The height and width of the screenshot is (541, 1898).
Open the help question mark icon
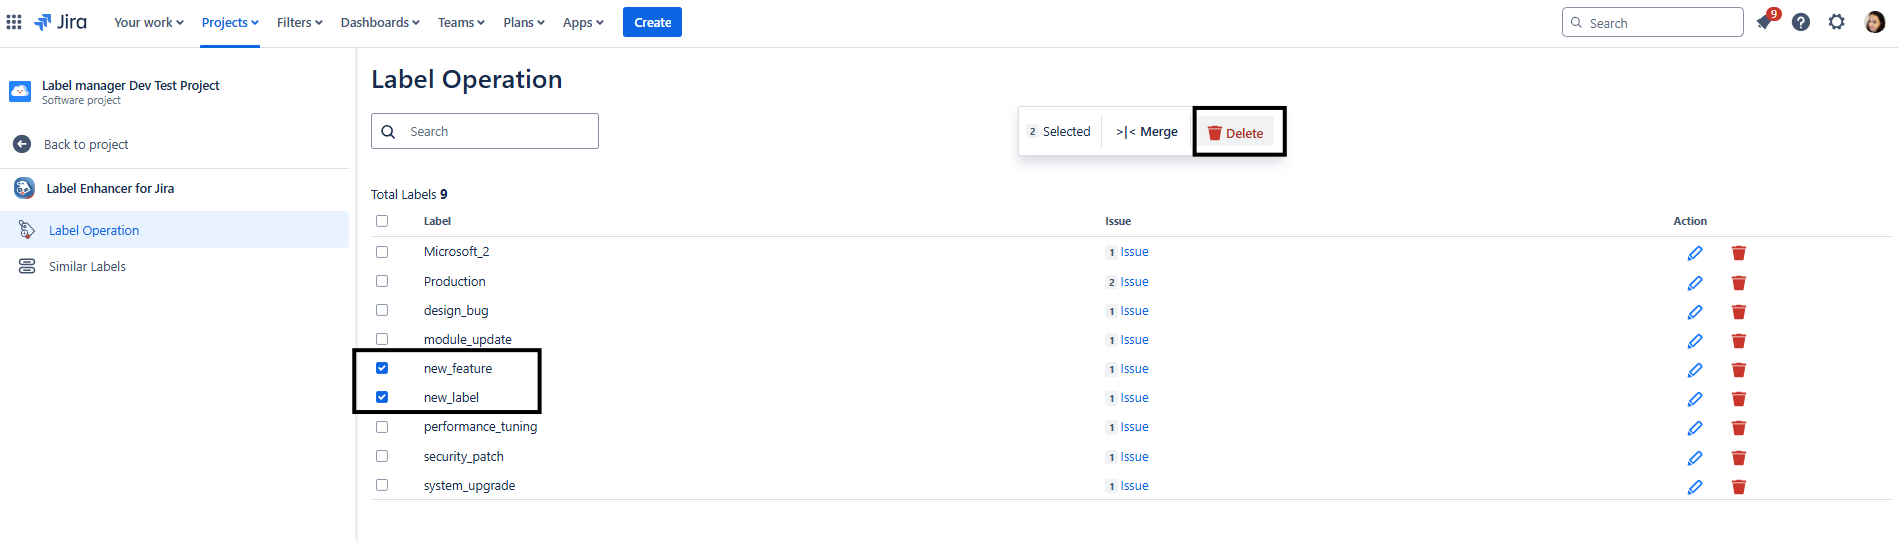tap(1801, 22)
